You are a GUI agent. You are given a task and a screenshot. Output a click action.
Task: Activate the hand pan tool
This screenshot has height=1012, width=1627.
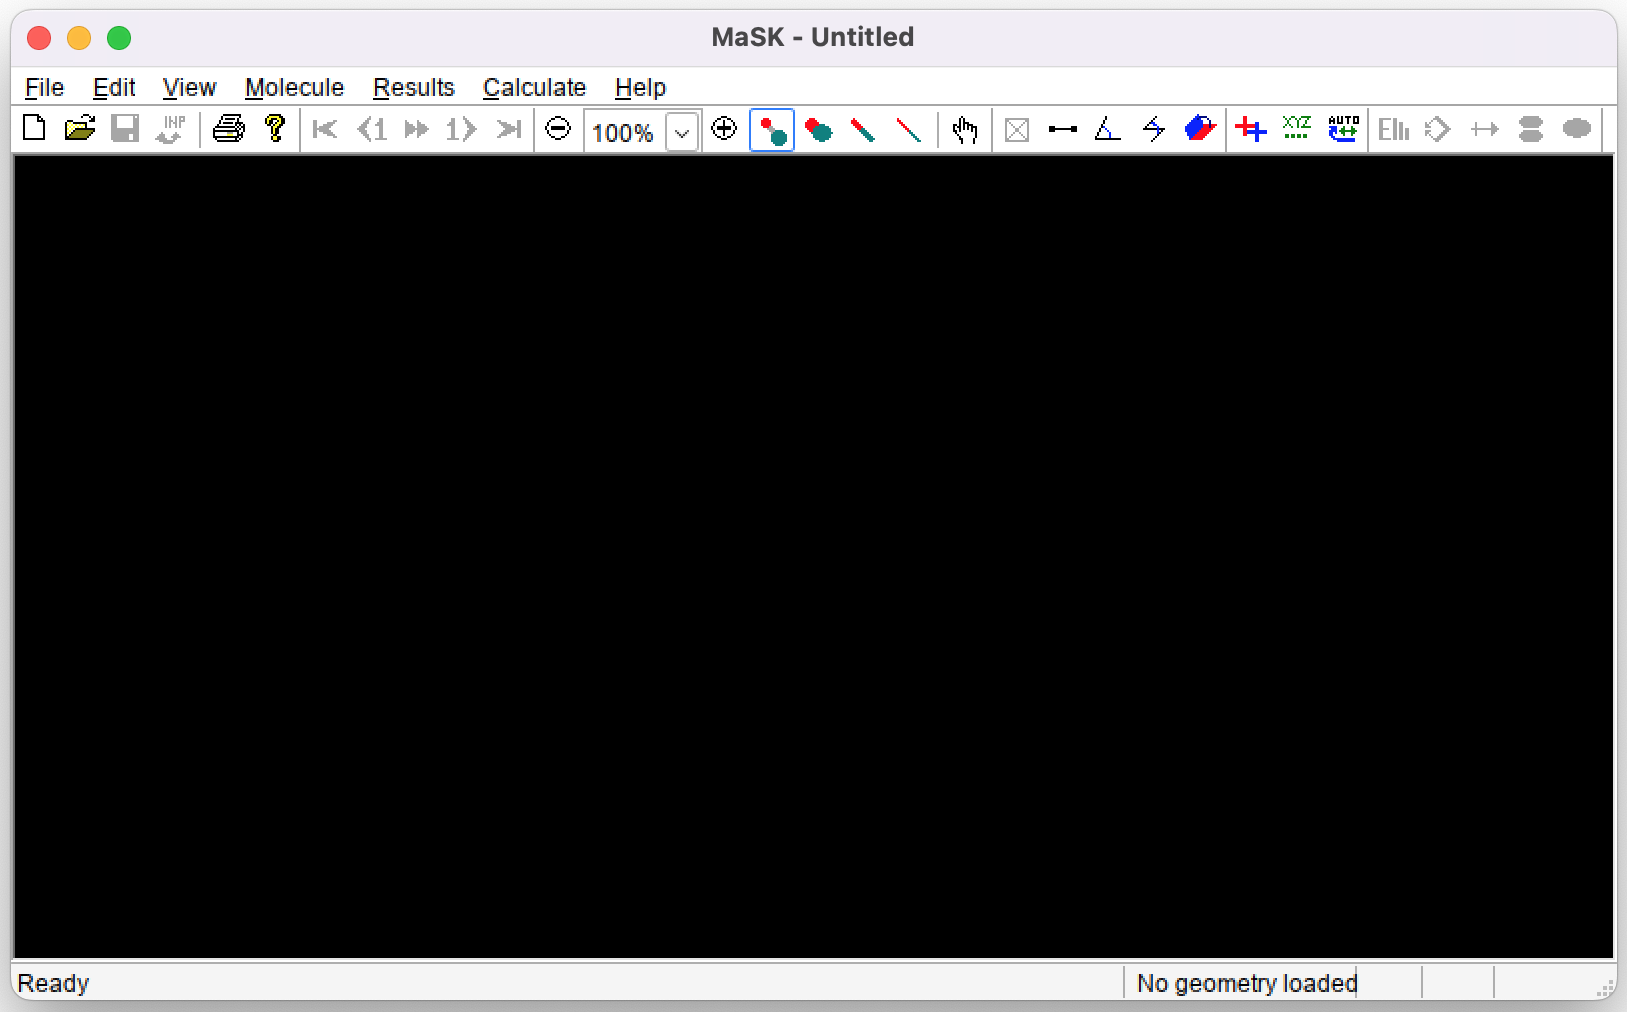coord(964,129)
